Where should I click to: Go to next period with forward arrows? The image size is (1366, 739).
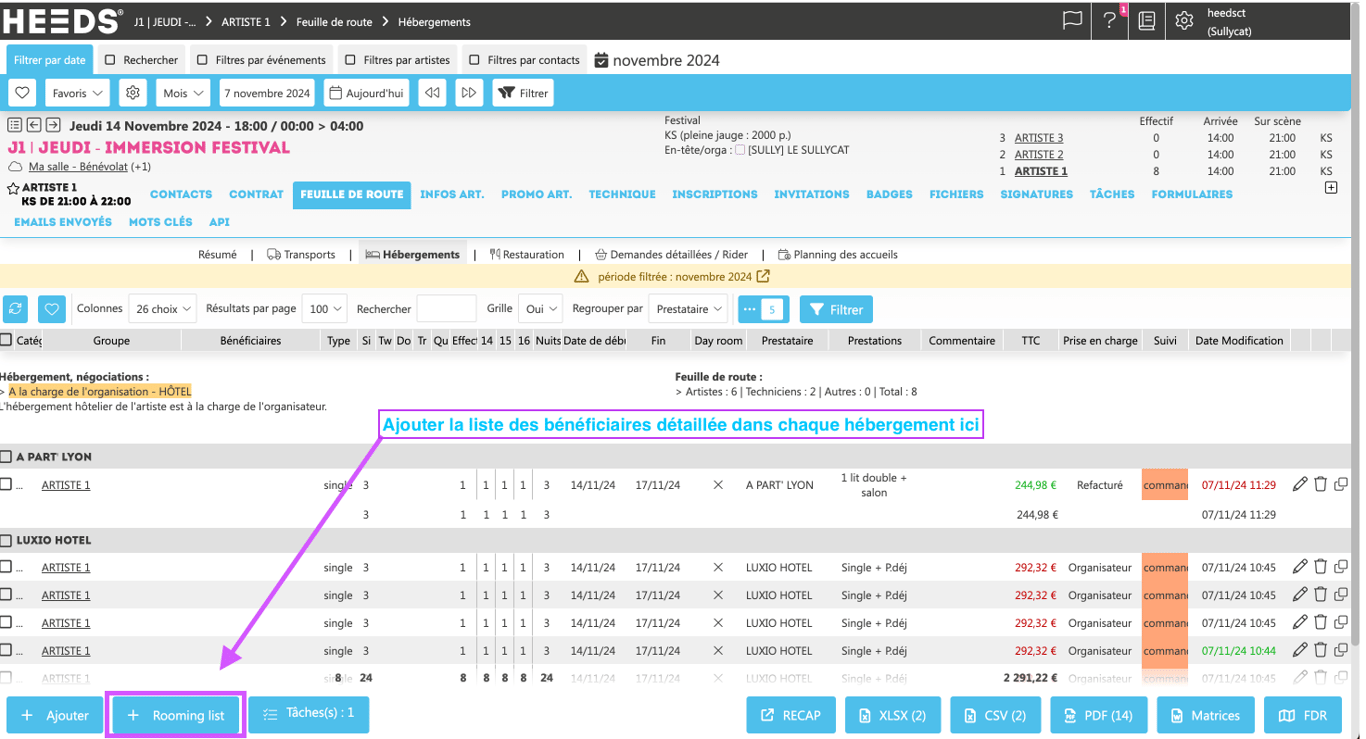coord(469,93)
